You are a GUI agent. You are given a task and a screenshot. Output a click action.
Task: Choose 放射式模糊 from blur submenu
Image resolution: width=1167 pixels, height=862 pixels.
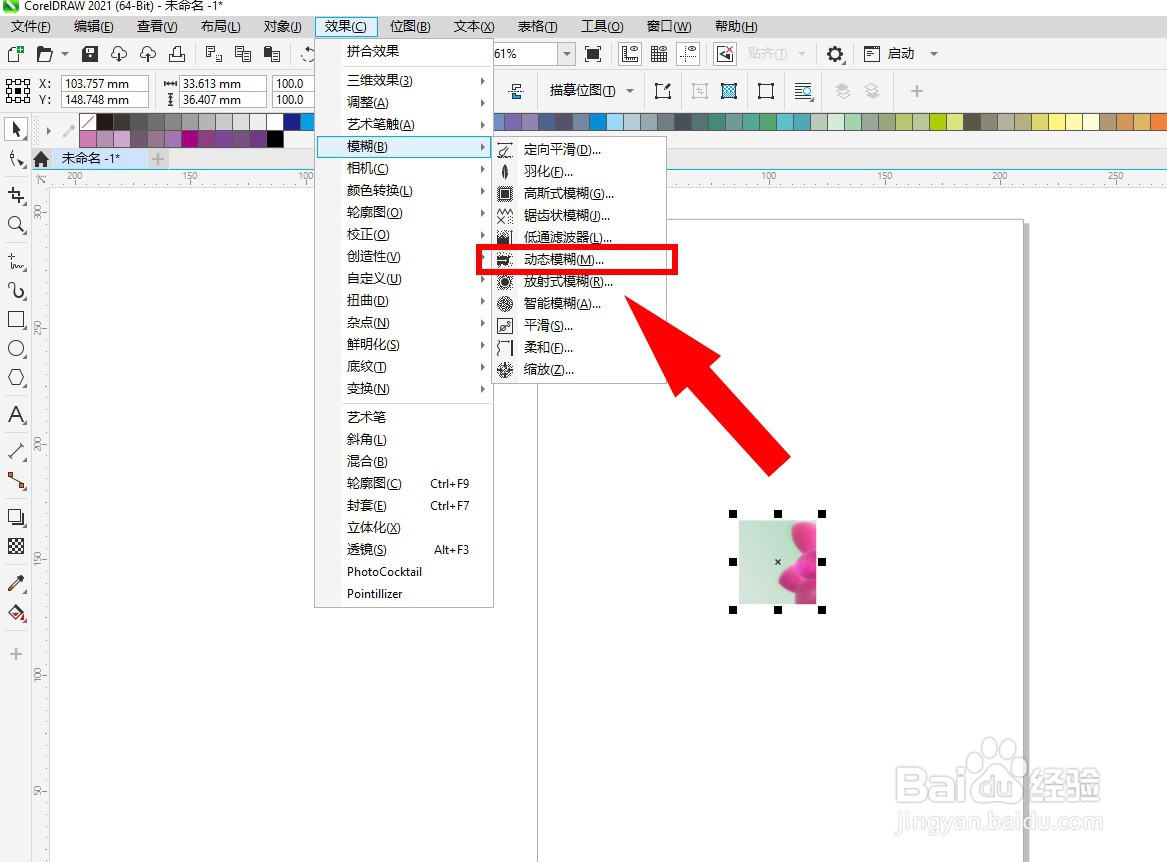(x=580, y=281)
